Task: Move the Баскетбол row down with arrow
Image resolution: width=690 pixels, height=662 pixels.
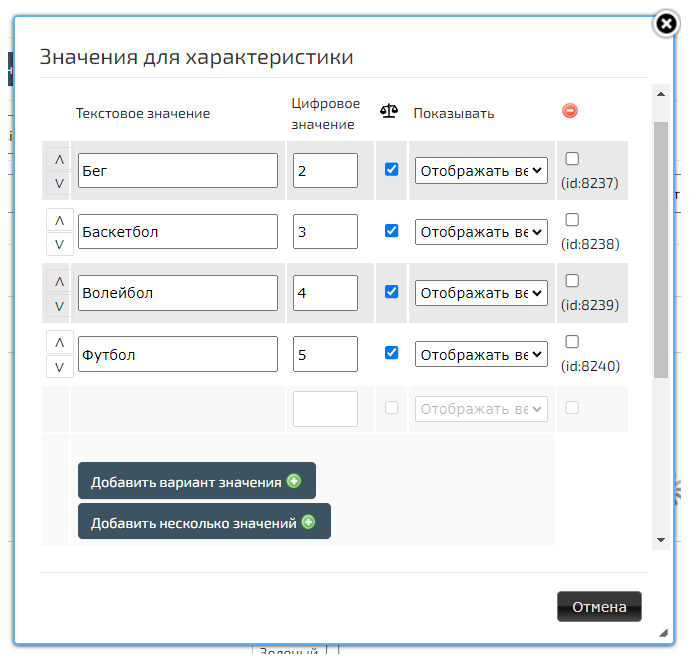Action: [x=58, y=244]
